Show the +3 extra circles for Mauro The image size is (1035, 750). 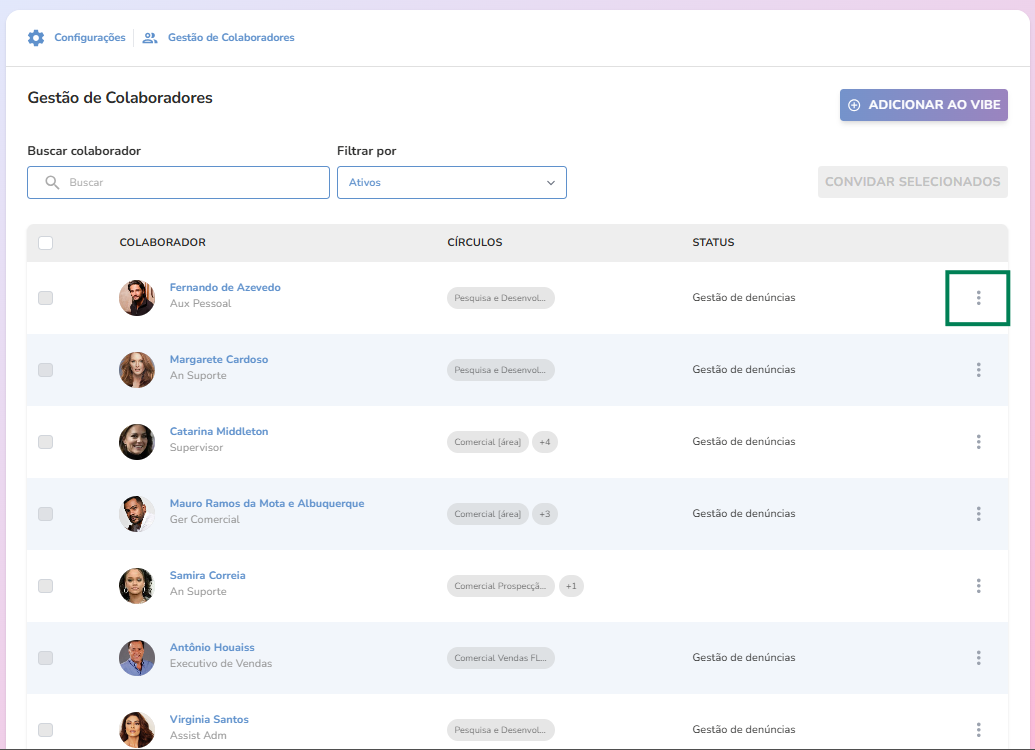[x=544, y=514]
